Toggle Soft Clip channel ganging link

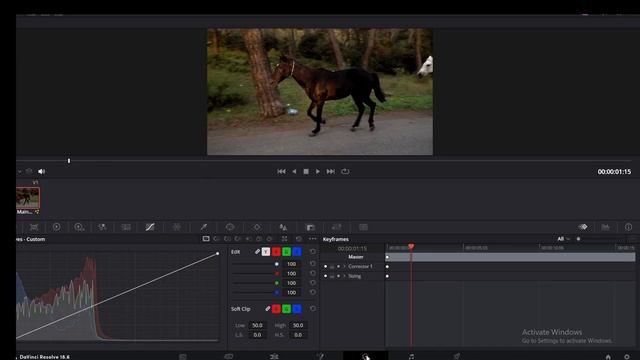(x=267, y=309)
